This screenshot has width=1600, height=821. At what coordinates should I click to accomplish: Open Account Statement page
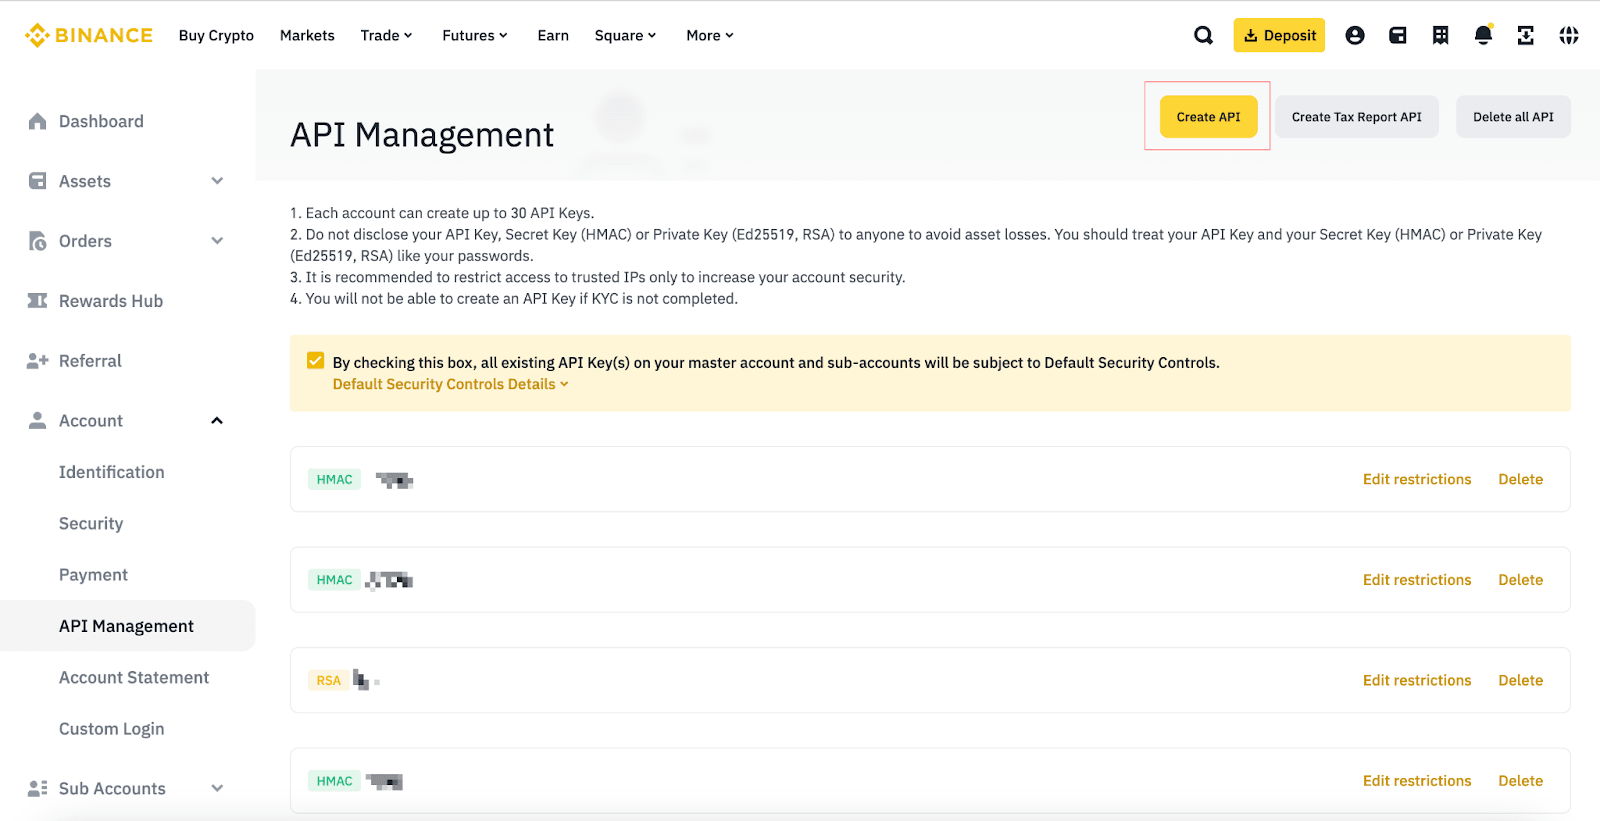(x=134, y=678)
